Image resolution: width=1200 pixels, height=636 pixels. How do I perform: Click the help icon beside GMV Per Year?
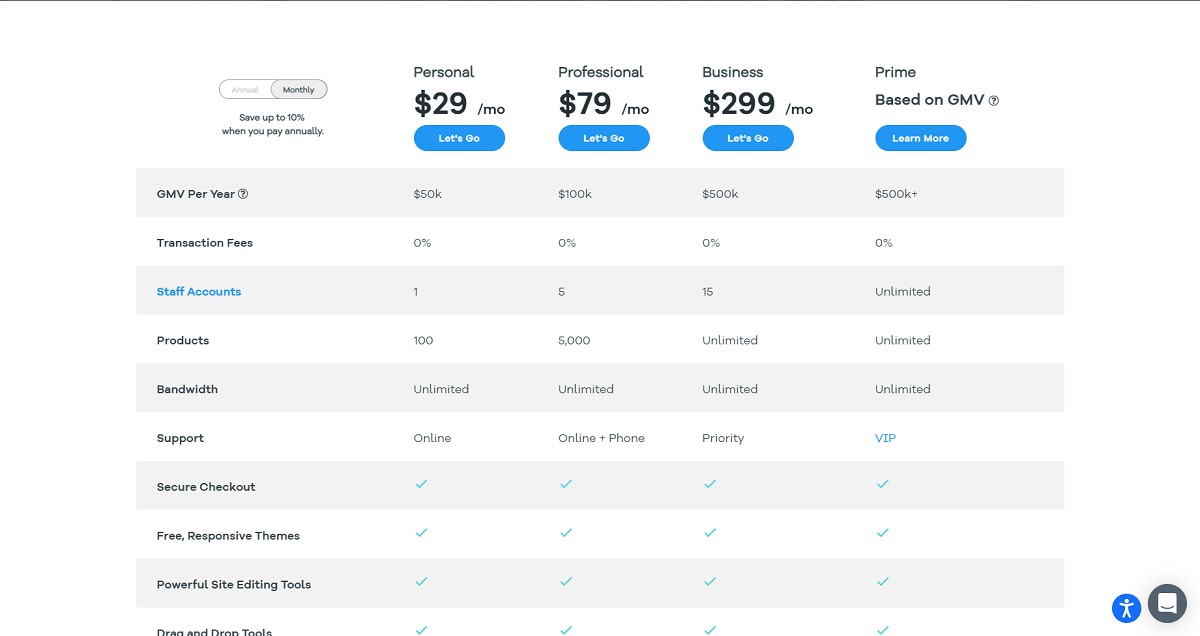243,194
